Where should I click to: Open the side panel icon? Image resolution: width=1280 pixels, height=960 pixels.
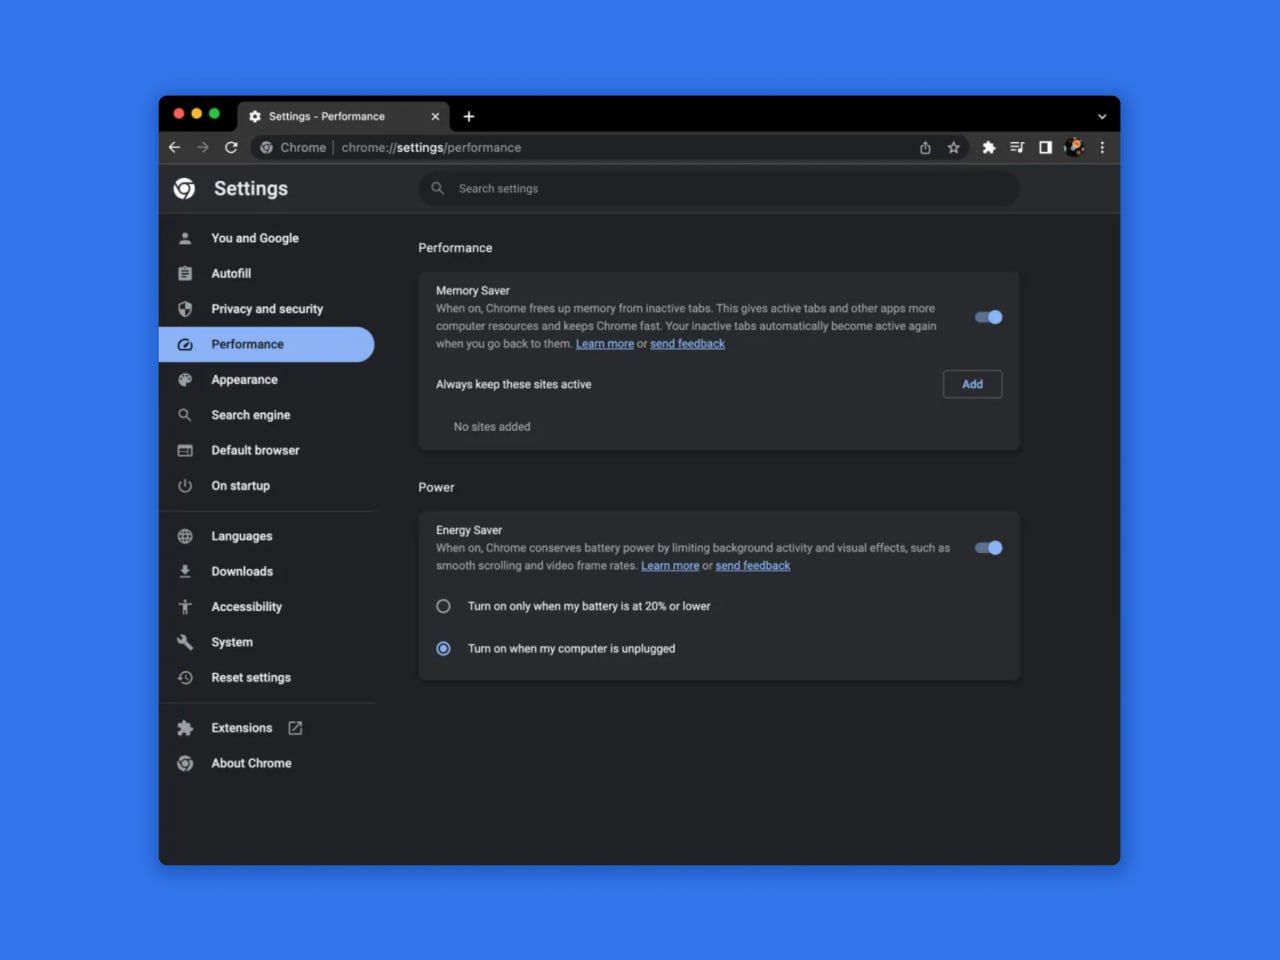[1045, 147]
